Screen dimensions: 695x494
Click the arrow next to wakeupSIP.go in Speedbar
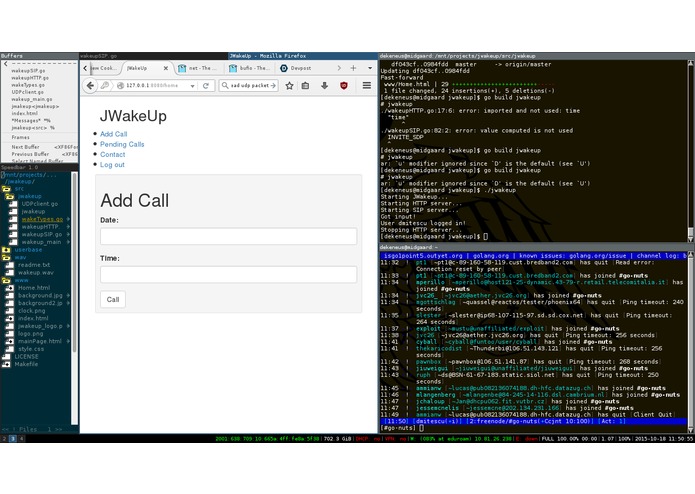tap(68, 234)
